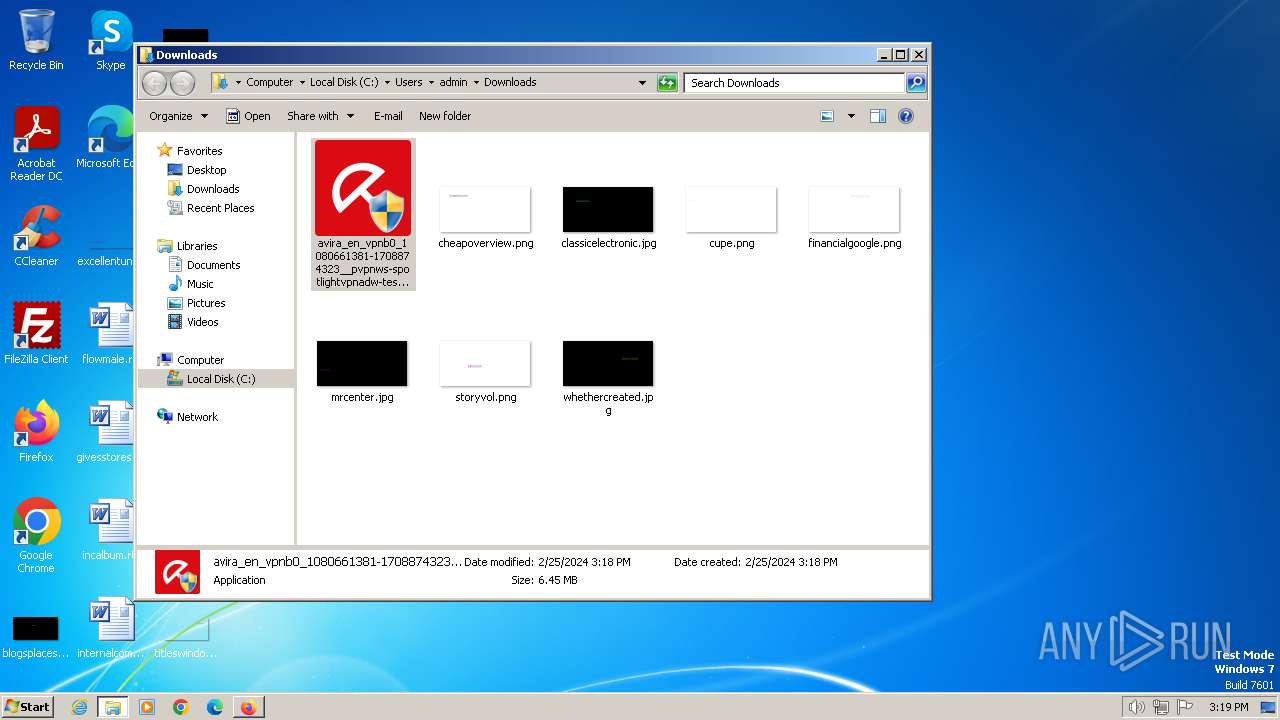Open the Explorer Help question mark icon
This screenshot has width=1280, height=720.
(906, 116)
